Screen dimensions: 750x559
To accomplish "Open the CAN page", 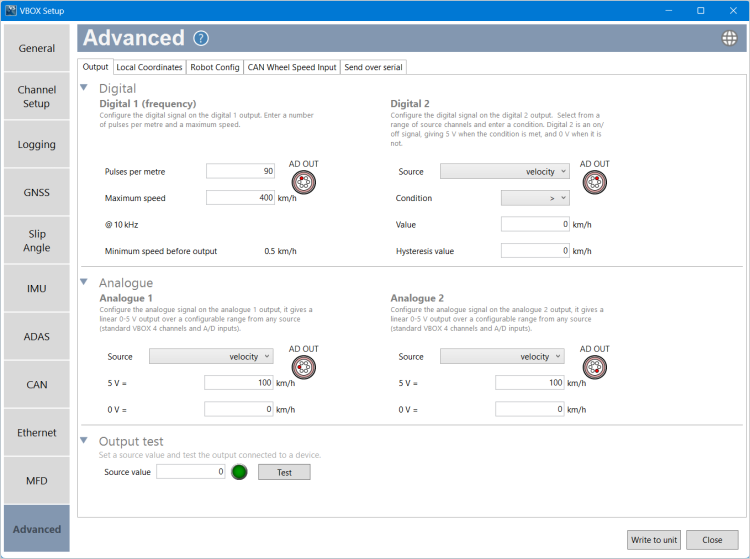I will tap(37, 384).
